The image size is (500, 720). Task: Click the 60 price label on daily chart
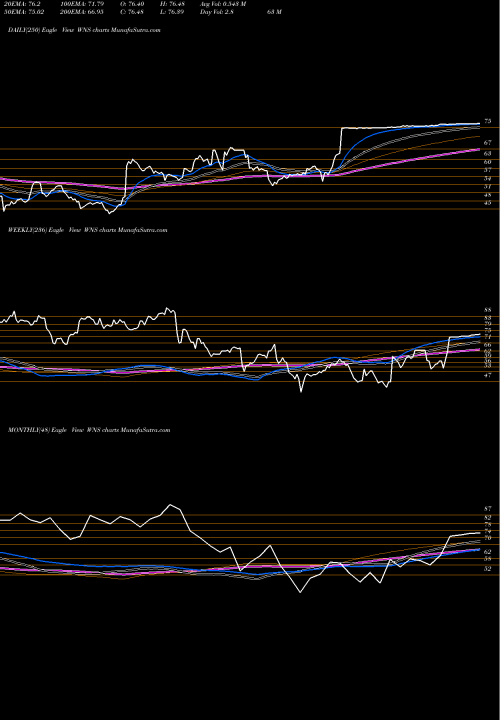[x=488, y=162]
